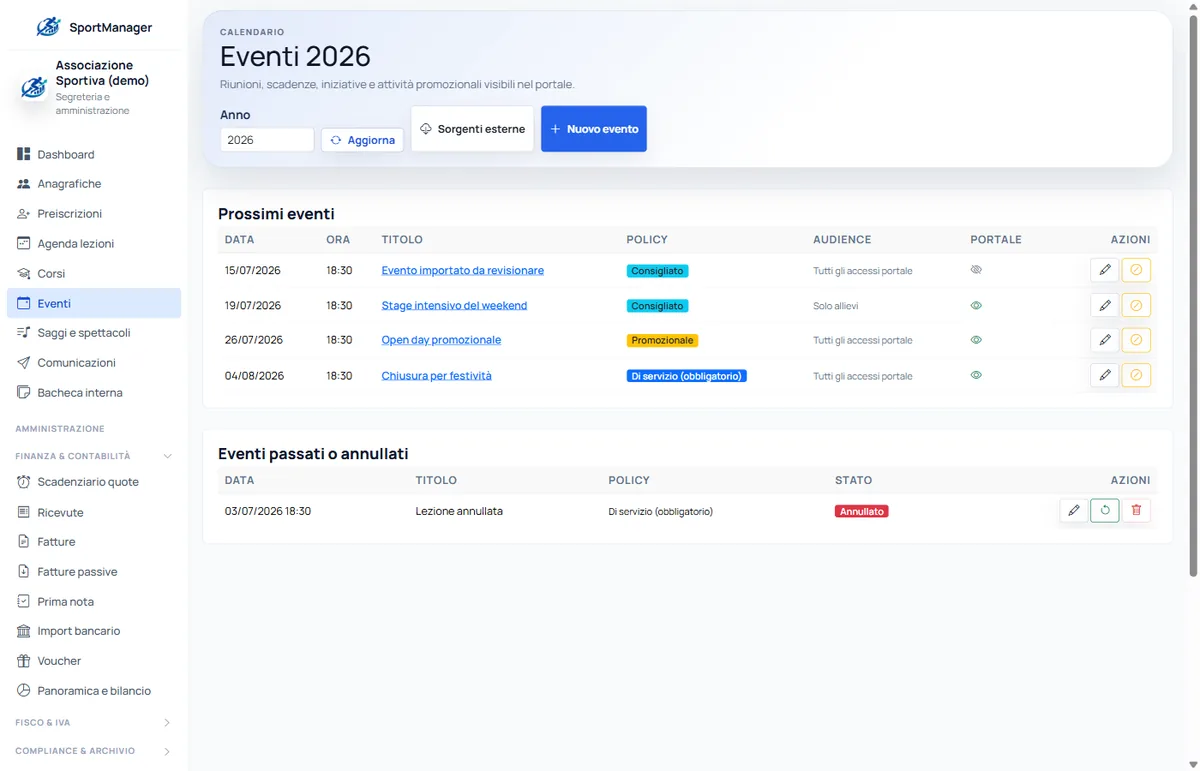Image resolution: width=1200 pixels, height=771 pixels.
Task: Toggle portal visibility for Evento importato da revisionare
Action: click(976, 270)
